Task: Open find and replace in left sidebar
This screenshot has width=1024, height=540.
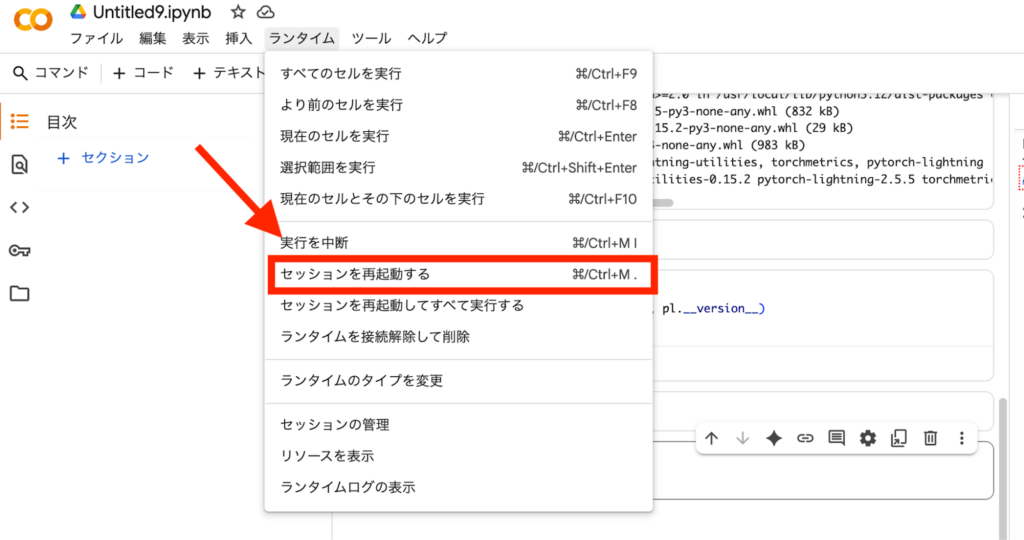Action: [19, 165]
